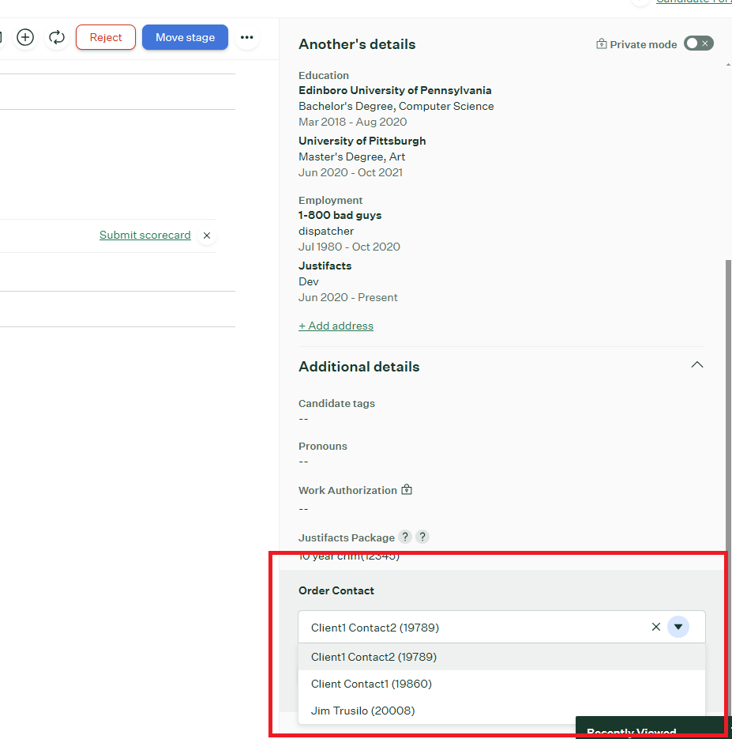Select Client1 Contact2 (19789) option
The height and width of the screenshot is (739, 732).
pos(502,657)
